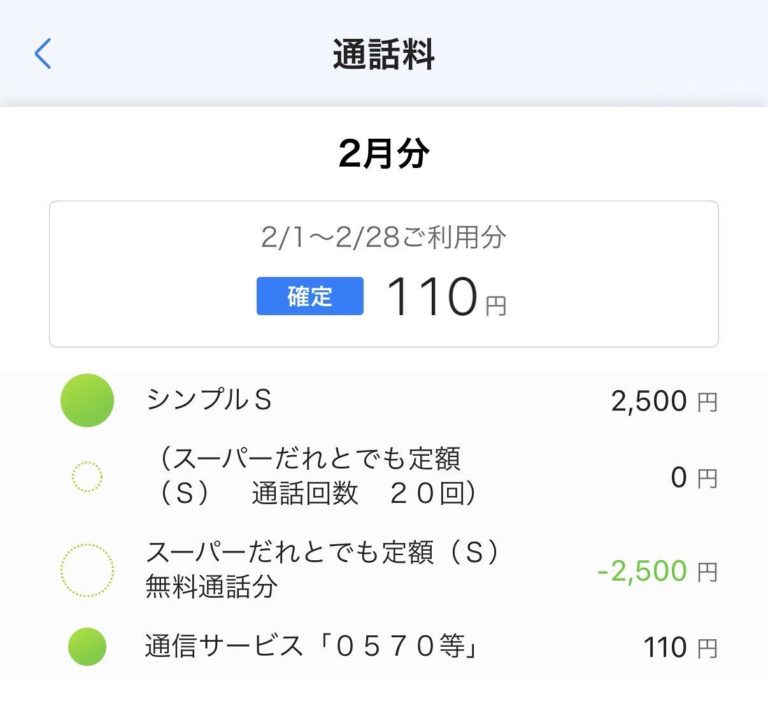Image resolution: width=768 pixels, height=713 pixels.
Task: Click large dotted circle beside 無料通話分
Action: (87, 571)
